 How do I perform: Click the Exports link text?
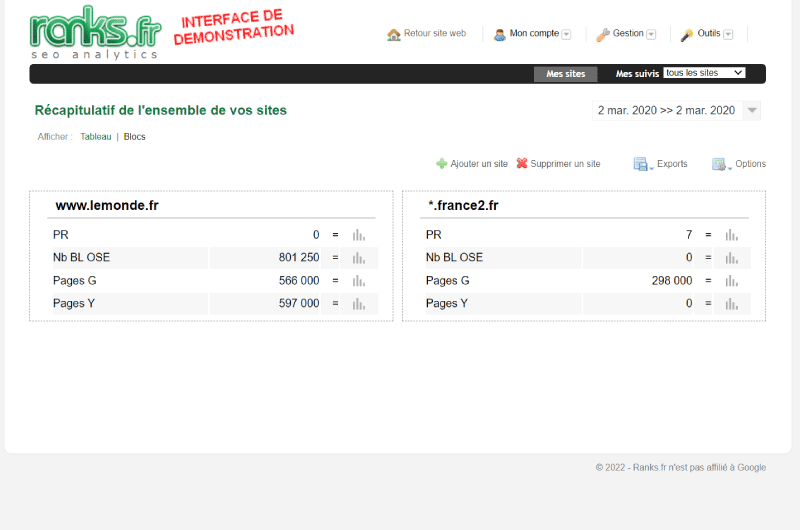click(x=672, y=164)
